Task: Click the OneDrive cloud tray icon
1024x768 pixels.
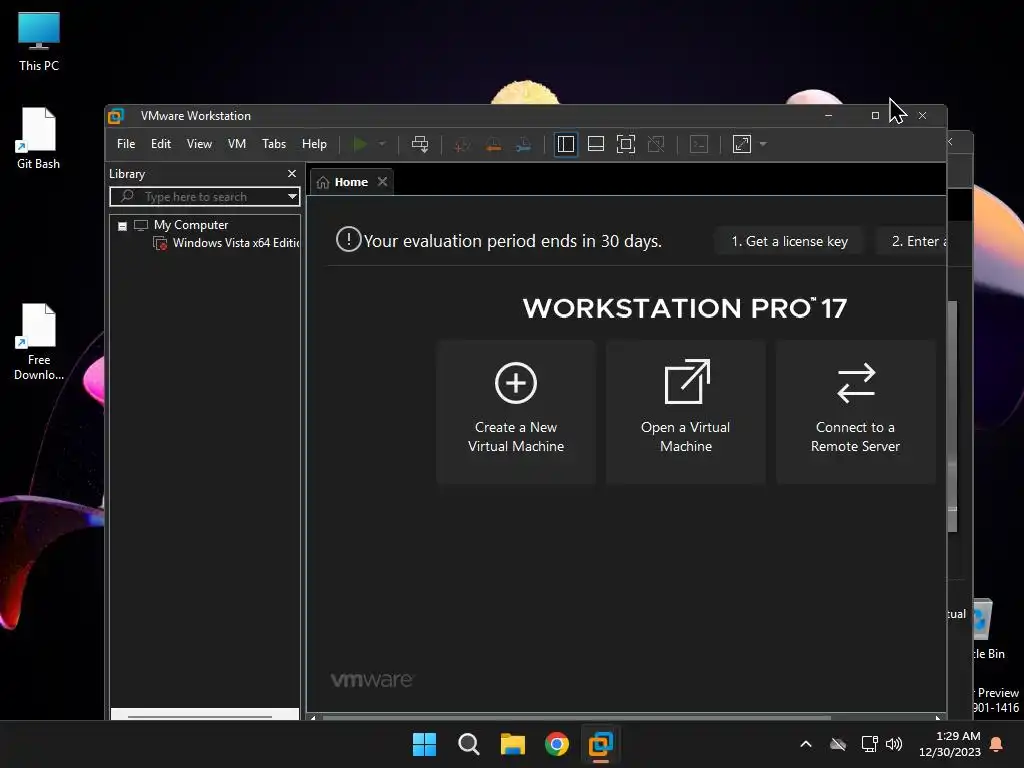Action: (838, 744)
